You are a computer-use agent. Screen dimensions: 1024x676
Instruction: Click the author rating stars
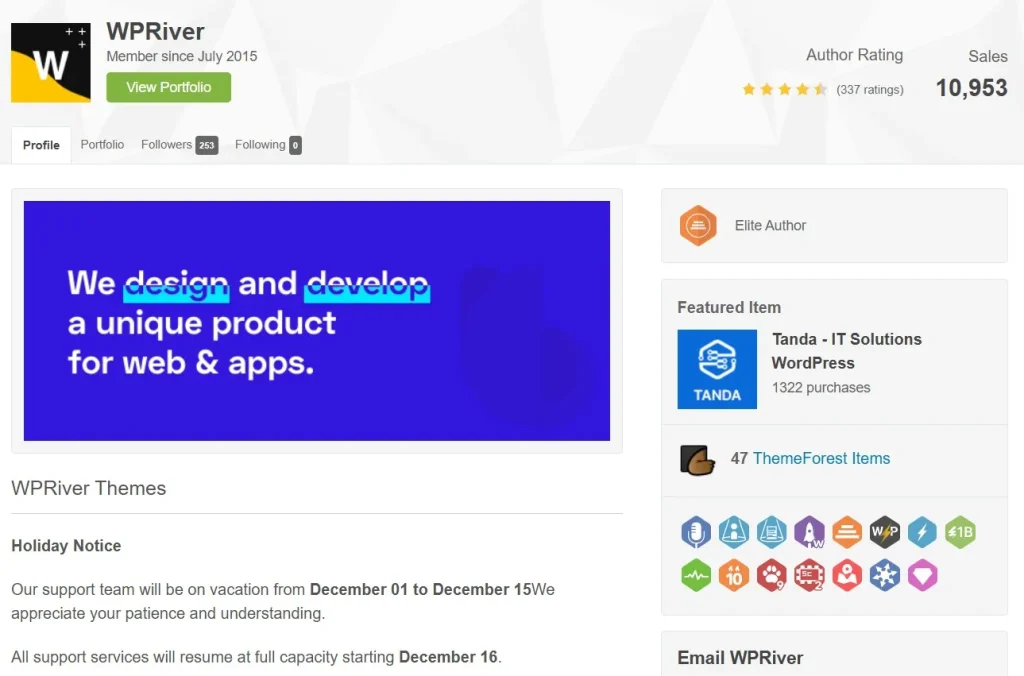784,89
